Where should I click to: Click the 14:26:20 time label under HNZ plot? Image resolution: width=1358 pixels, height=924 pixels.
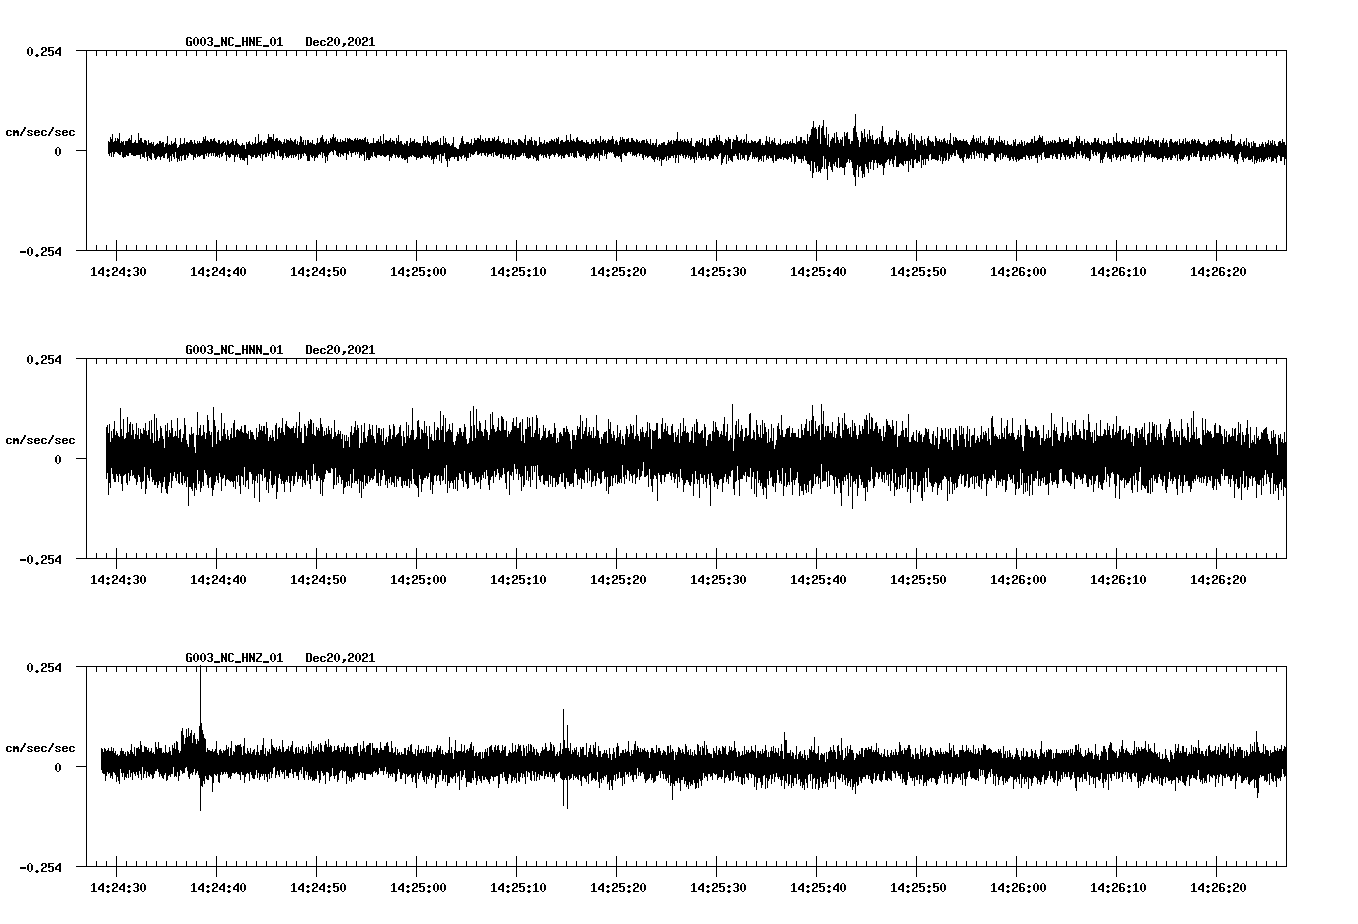coord(1218,887)
